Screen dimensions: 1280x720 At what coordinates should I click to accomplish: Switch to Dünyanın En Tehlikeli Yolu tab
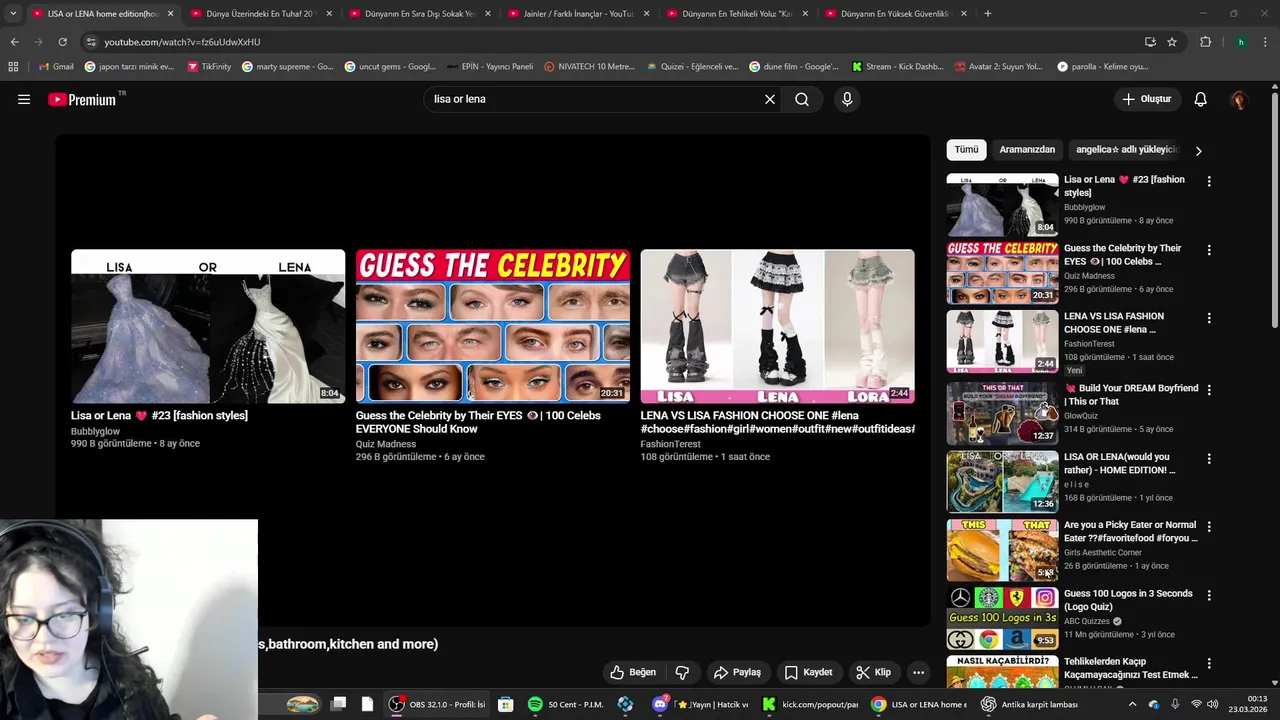point(737,14)
